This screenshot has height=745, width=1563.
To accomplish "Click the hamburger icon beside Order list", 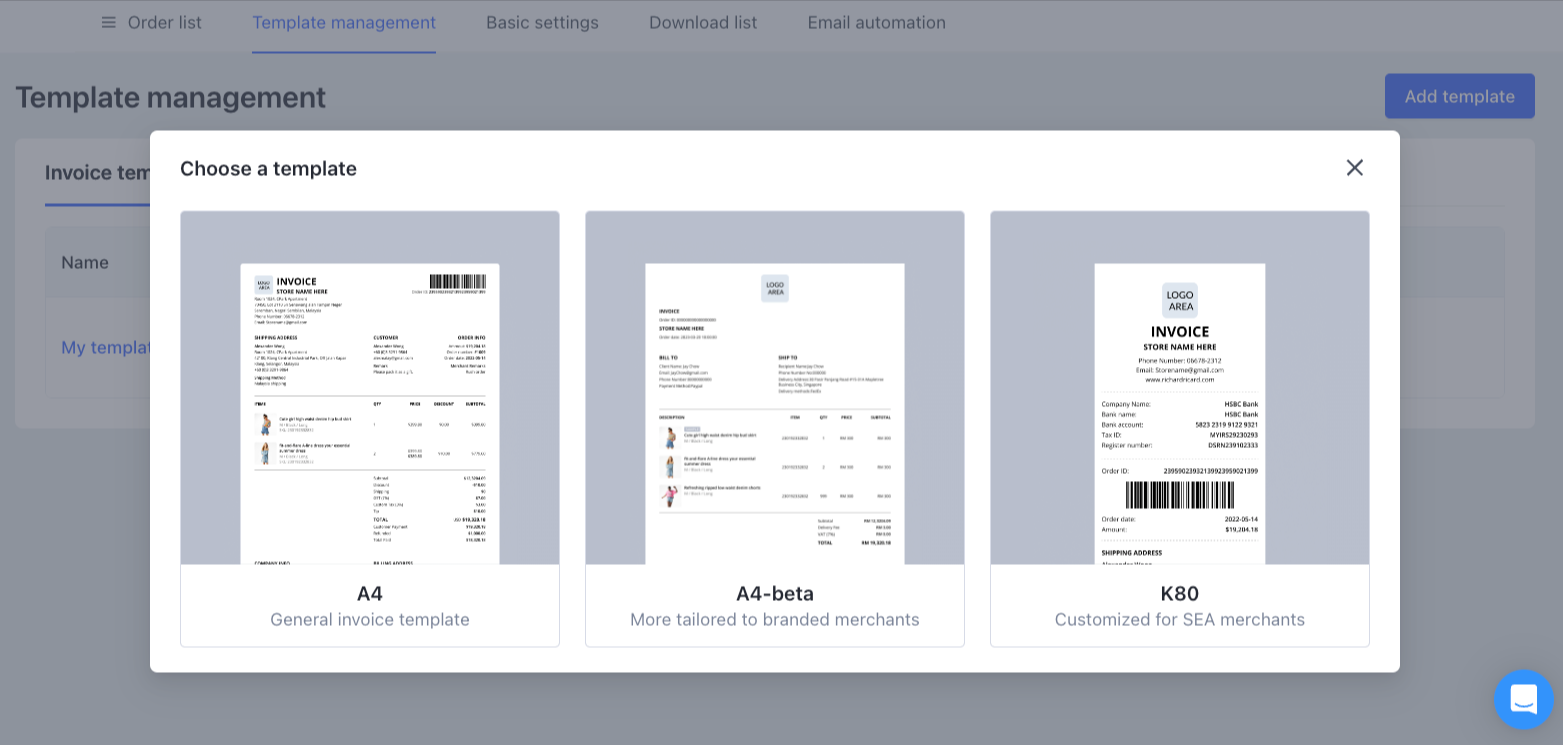I will (x=108, y=22).
